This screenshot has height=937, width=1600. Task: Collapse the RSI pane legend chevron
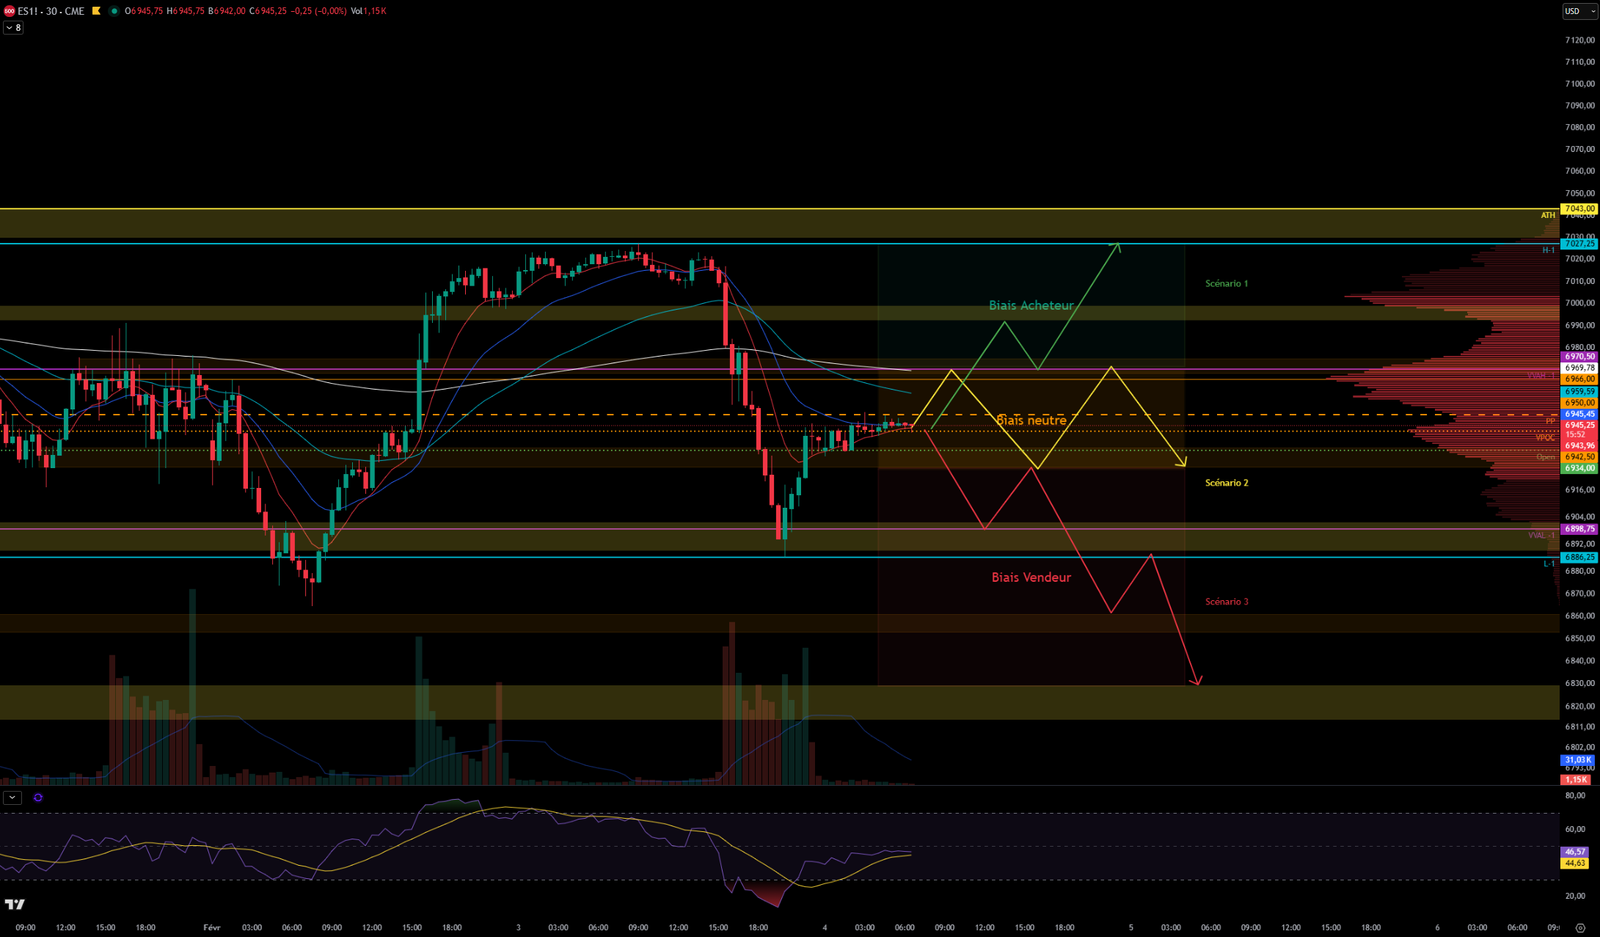pyautogui.click(x=12, y=798)
